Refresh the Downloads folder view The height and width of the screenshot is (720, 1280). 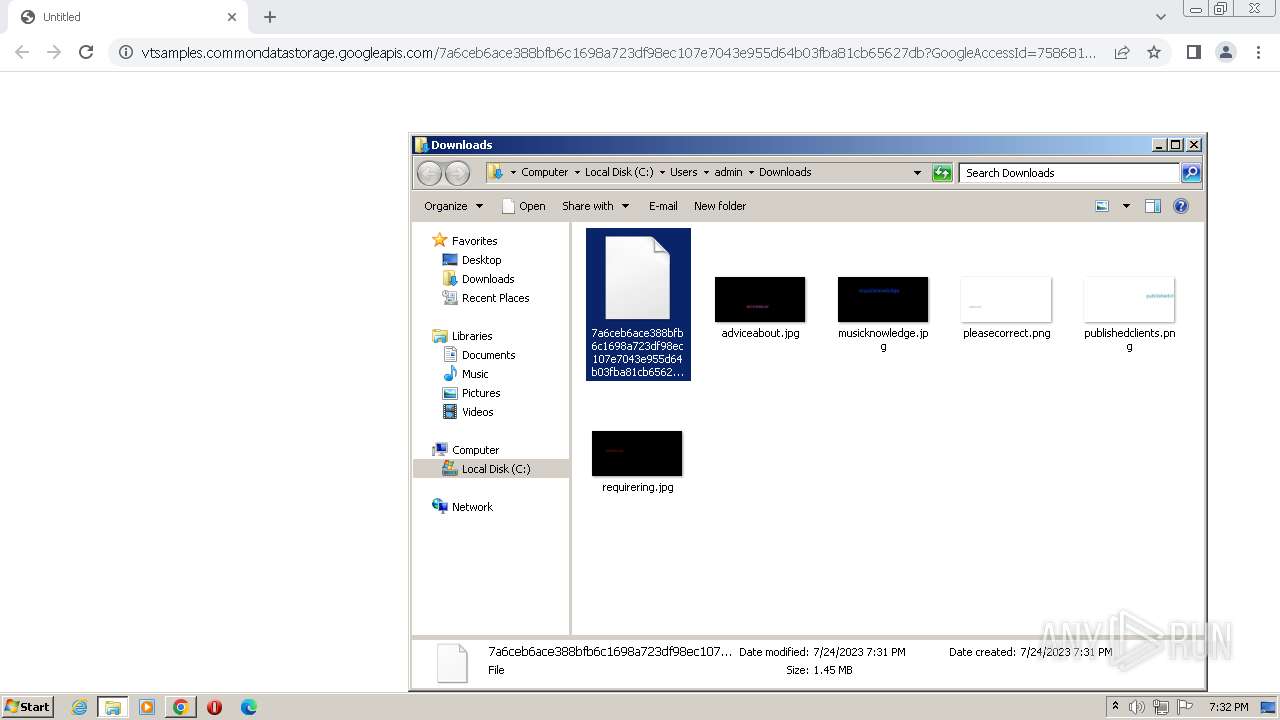[x=942, y=173]
